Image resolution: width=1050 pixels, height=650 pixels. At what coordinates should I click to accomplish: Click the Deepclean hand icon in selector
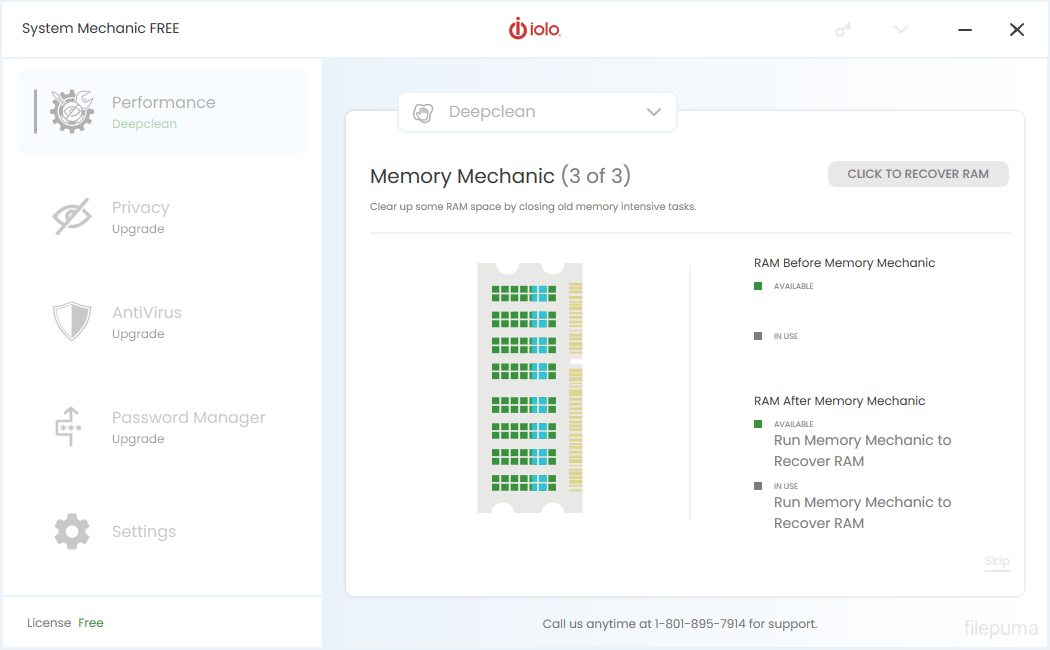423,112
